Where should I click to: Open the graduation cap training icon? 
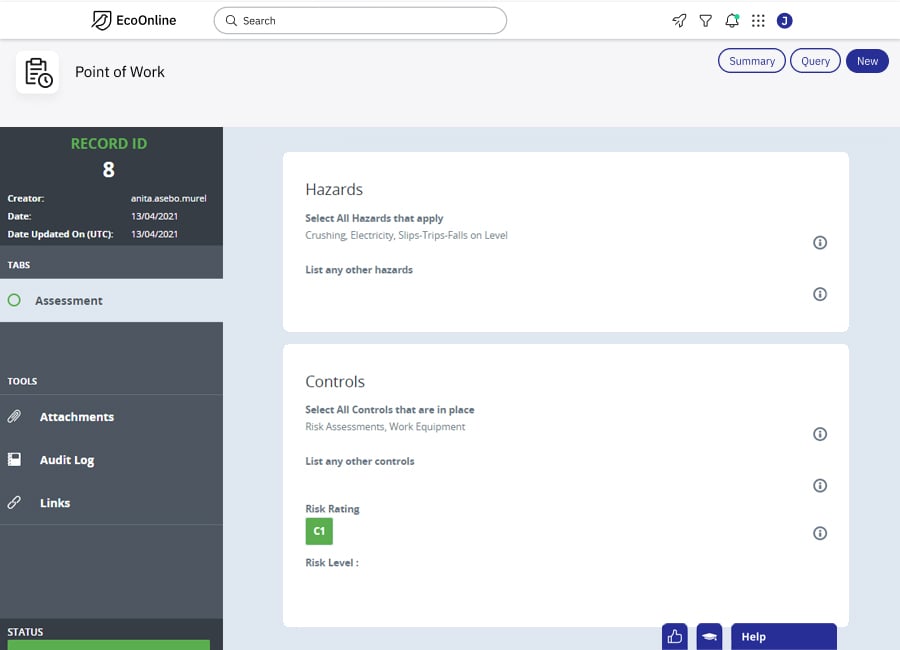click(709, 637)
